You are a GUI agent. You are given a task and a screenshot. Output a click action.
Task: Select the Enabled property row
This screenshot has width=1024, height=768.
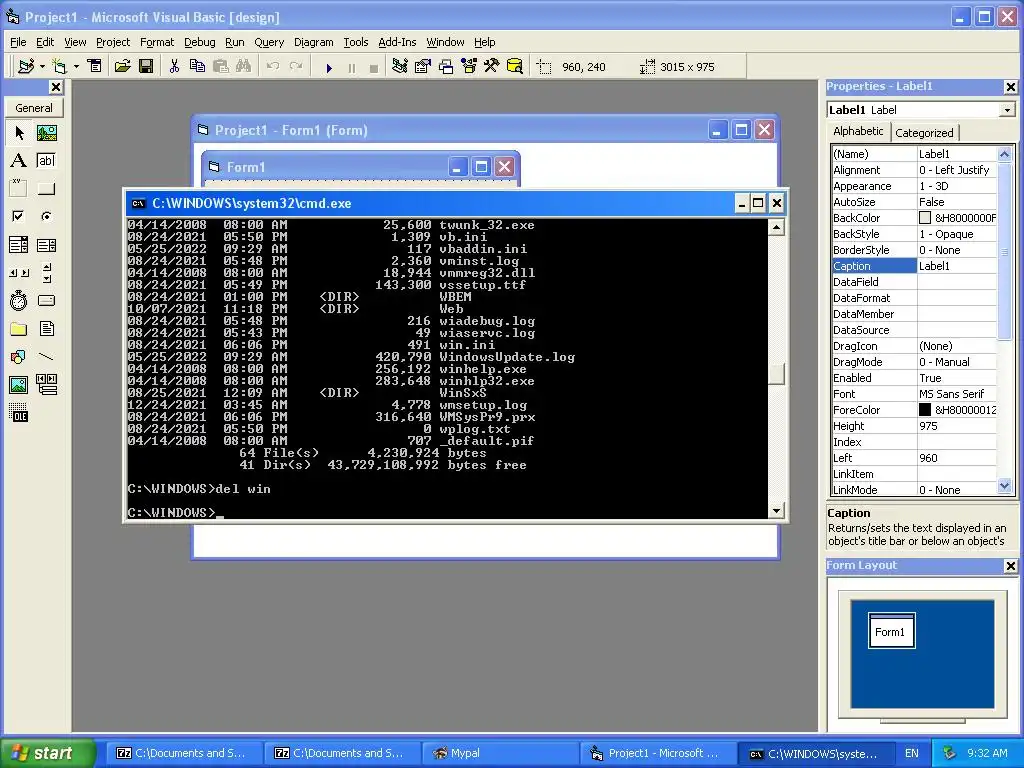tap(914, 378)
